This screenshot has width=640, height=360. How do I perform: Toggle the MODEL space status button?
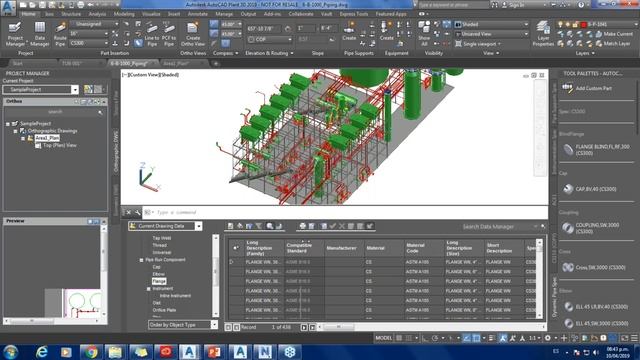click(x=383, y=338)
